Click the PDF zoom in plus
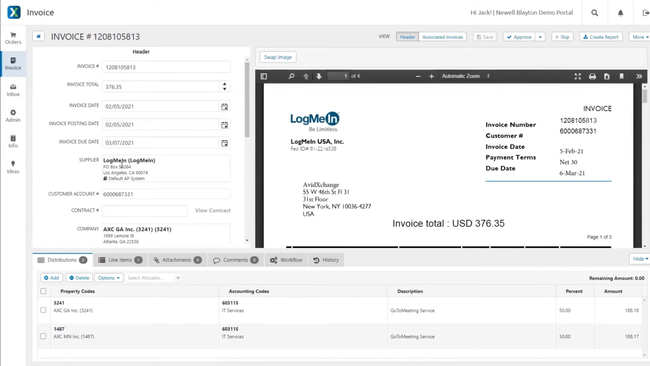 pos(431,76)
